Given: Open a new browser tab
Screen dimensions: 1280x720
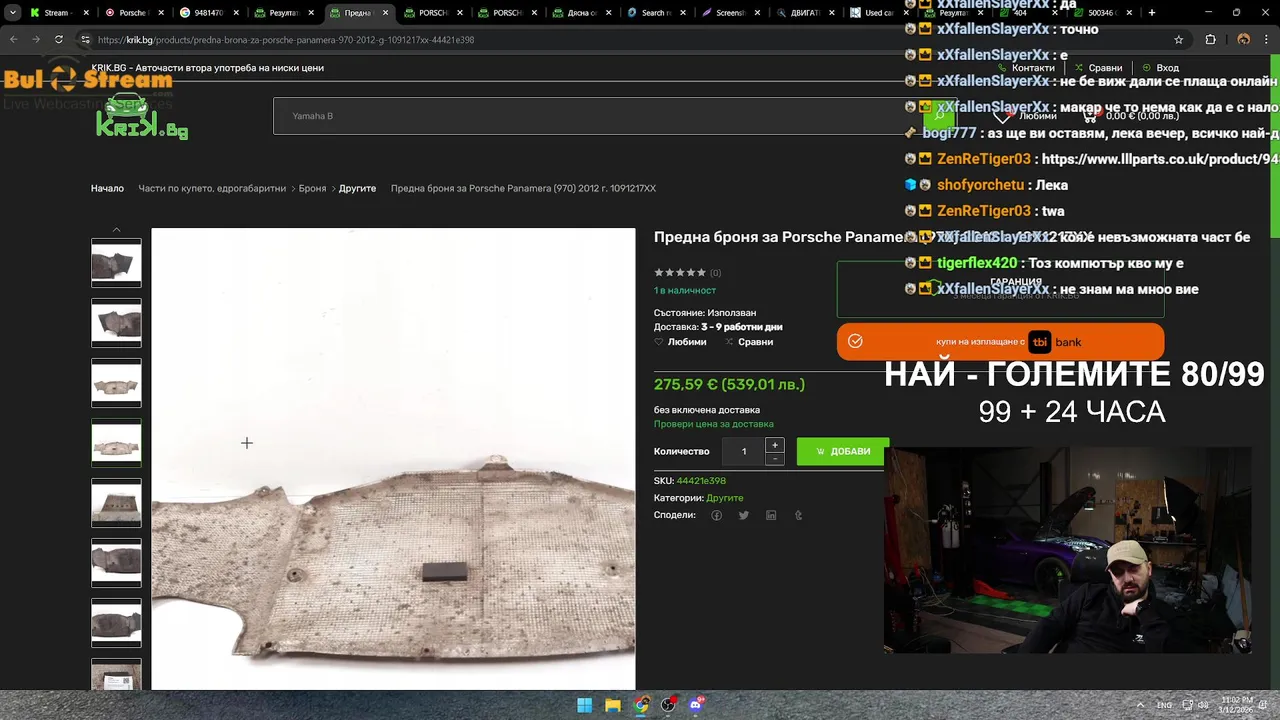Looking at the screenshot, I should [1152, 13].
